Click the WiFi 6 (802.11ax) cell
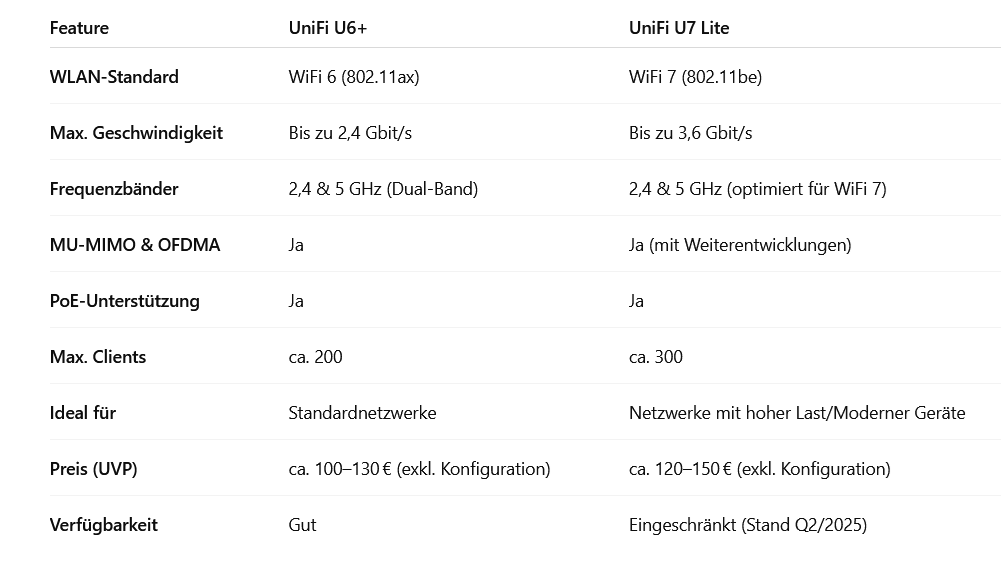 pyautogui.click(x=354, y=77)
